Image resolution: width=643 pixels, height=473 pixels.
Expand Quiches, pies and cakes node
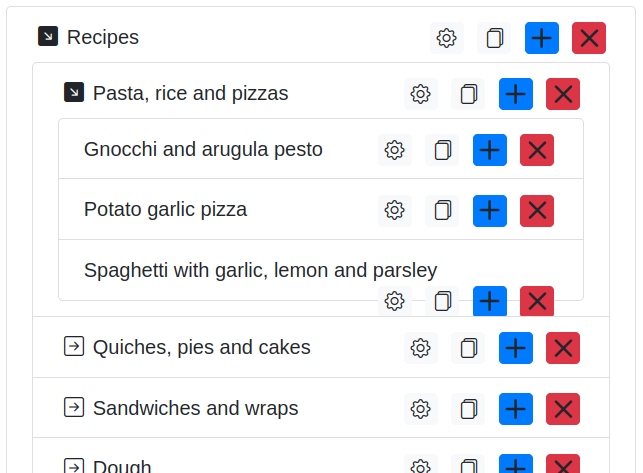(74, 347)
